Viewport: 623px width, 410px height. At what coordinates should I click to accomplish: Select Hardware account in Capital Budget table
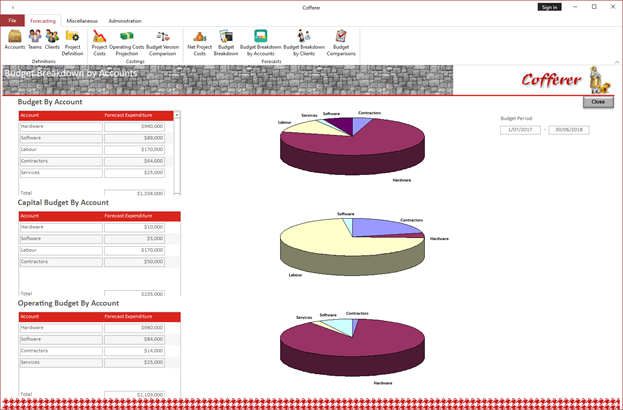61,227
